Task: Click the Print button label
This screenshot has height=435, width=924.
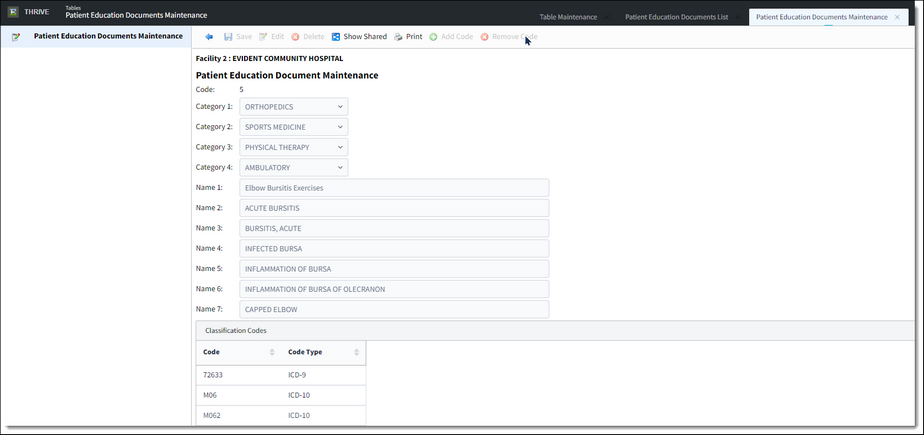Action: pyautogui.click(x=414, y=37)
